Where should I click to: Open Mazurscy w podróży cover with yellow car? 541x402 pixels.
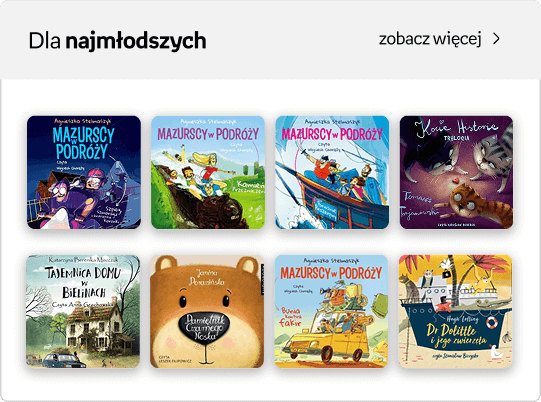click(x=331, y=311)
